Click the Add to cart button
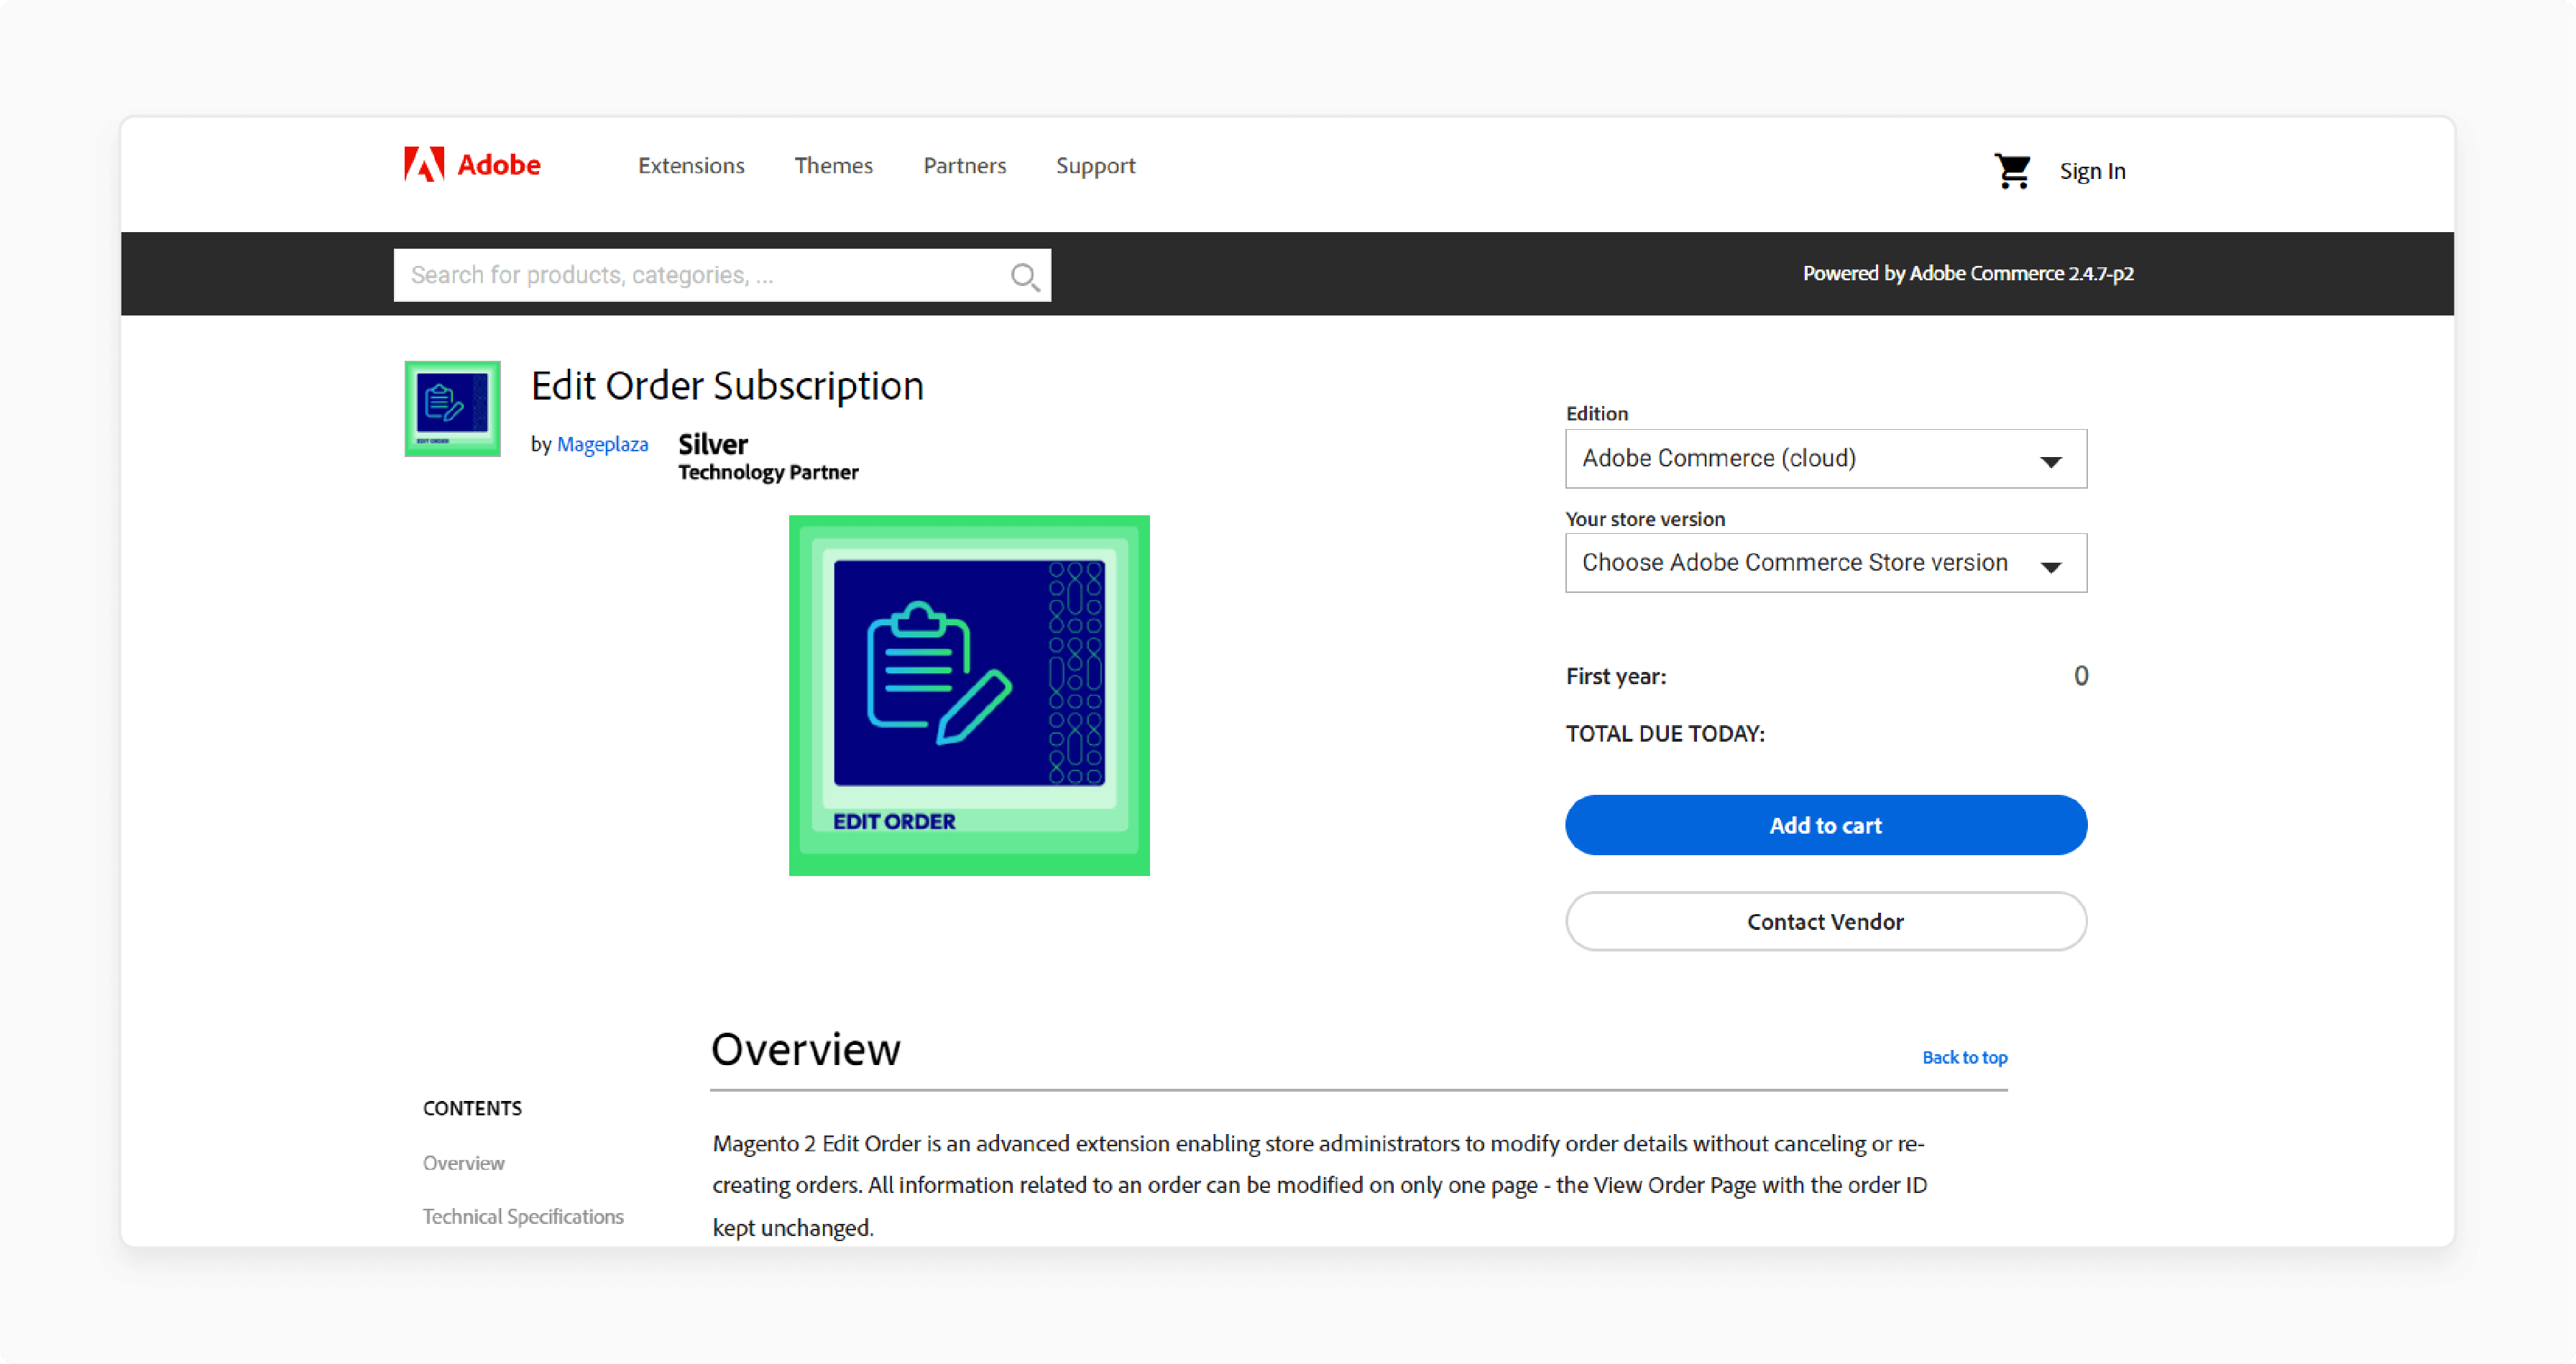Image resolution: width=2576 pixels, height=1364 pixels. pos(1825,826)
